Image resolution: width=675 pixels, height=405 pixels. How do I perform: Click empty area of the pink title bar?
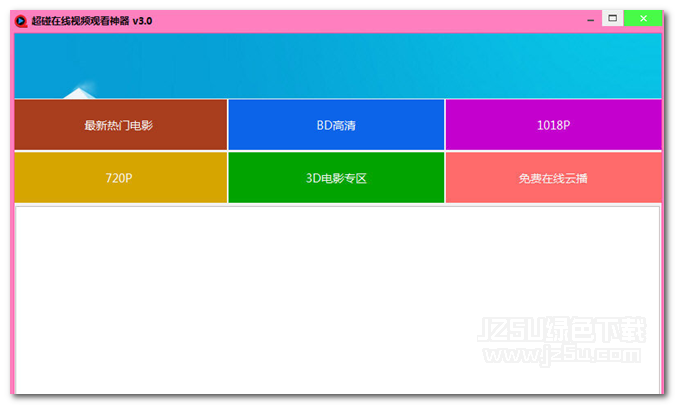tap(380, 20)
